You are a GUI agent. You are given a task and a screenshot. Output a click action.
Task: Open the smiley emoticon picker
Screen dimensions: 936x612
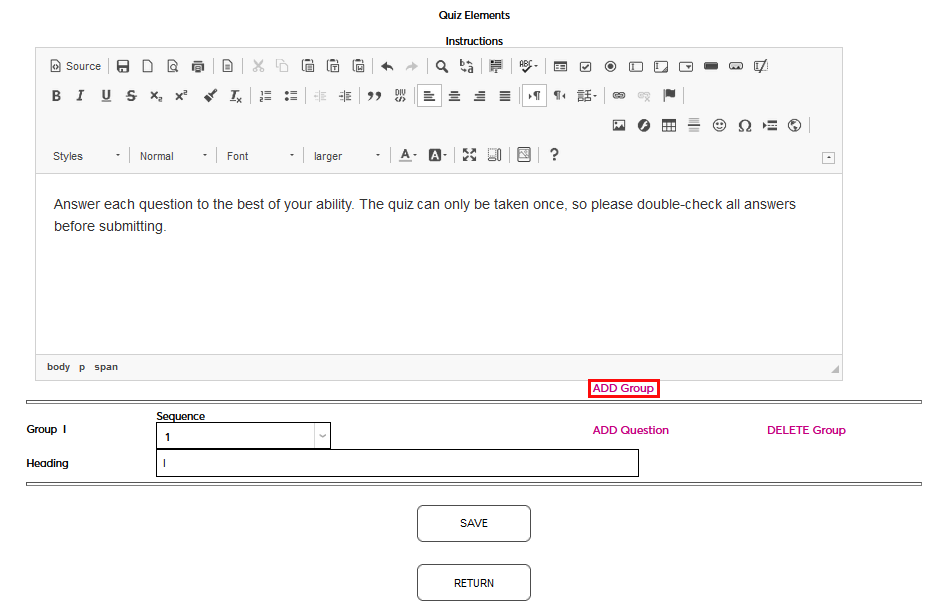tap(719, 126)
